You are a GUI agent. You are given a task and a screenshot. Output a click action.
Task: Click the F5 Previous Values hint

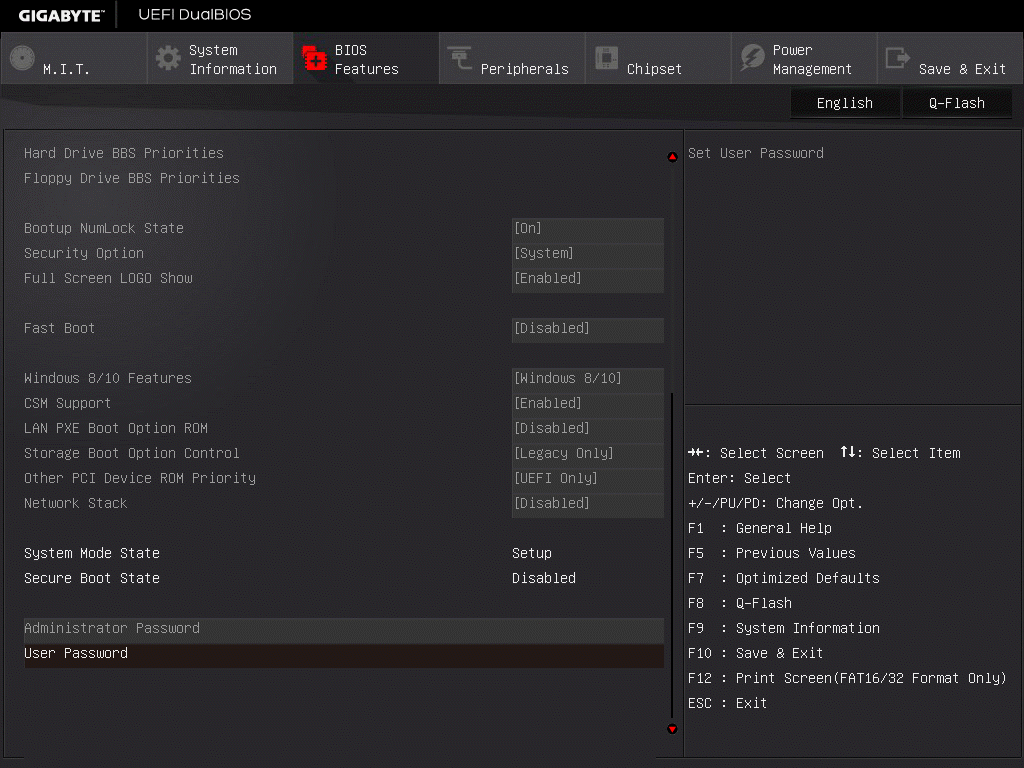coord(772,553)
